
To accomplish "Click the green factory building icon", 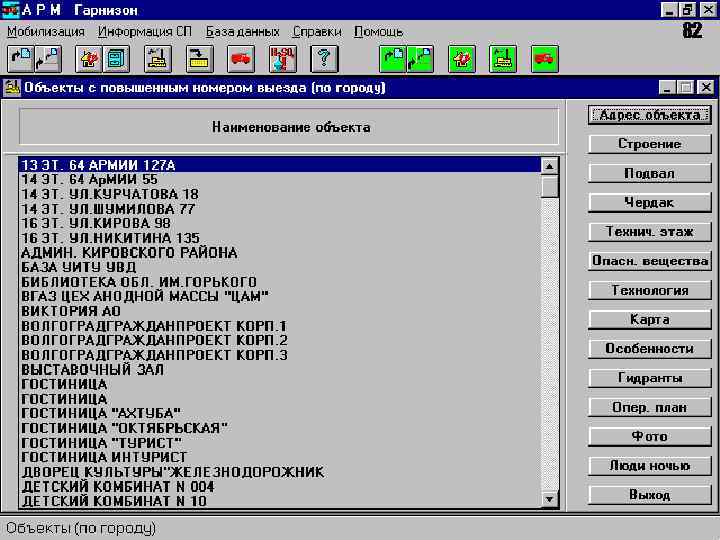I will (x=503, y=59).
